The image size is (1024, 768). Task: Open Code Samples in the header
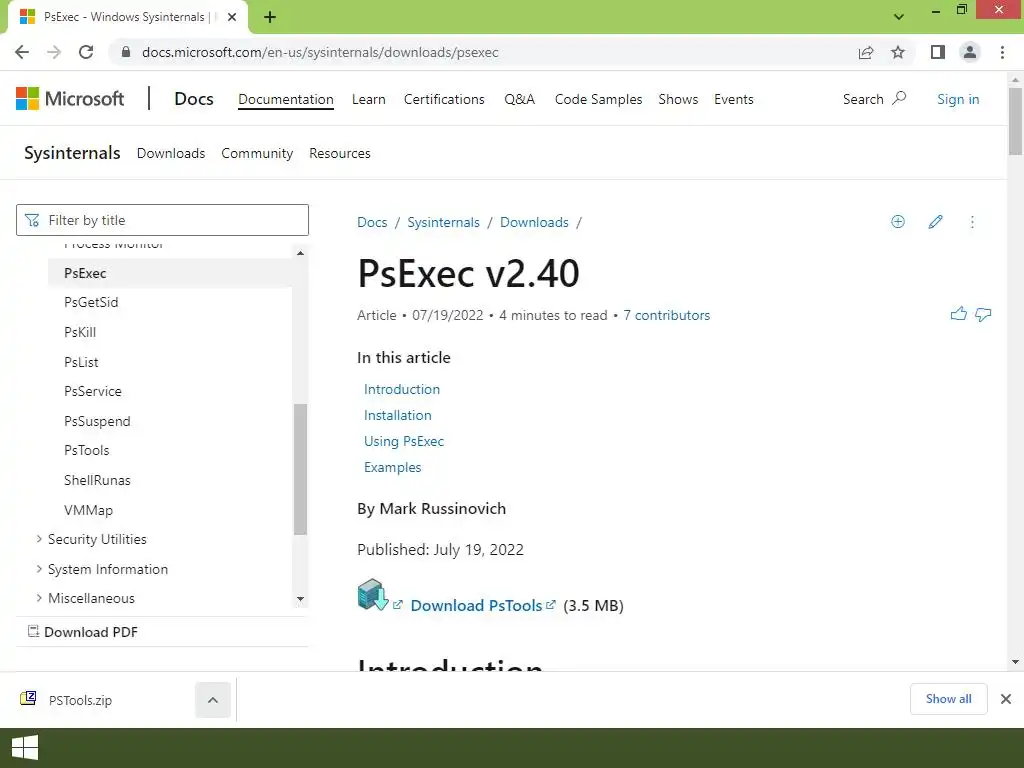click(x=598, y=99)
